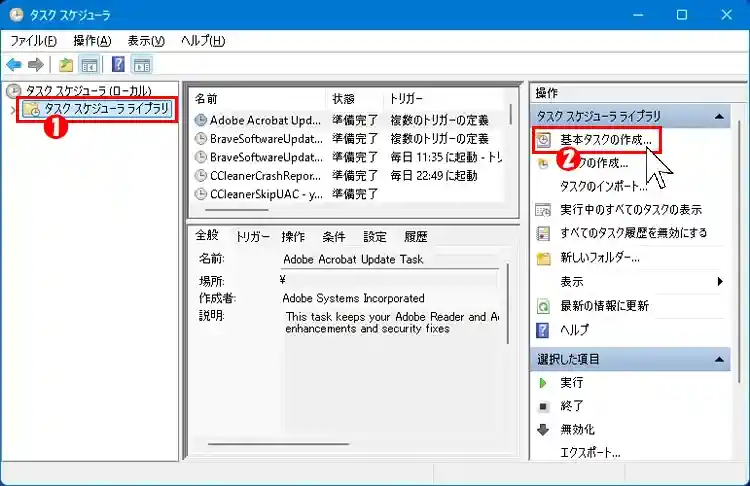The width and height of the screenshot is (750, 486).
Task: Click the folder icon of タスク スケジューラ ライブラリ
Action: (32, 109)
